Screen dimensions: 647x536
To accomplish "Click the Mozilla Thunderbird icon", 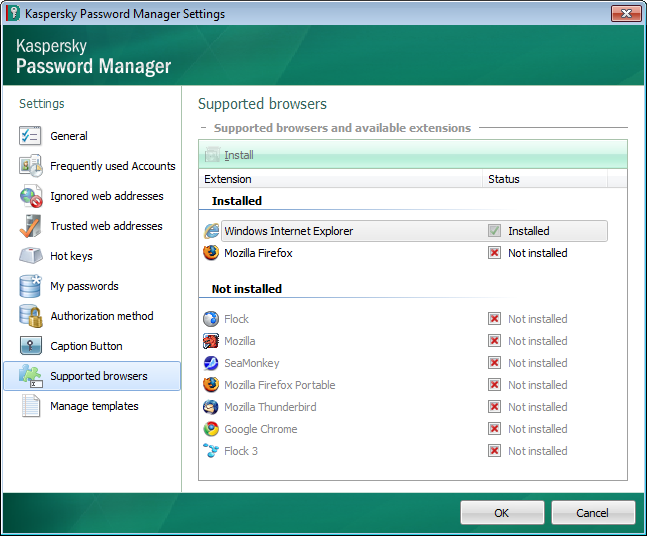I will 211,407.
